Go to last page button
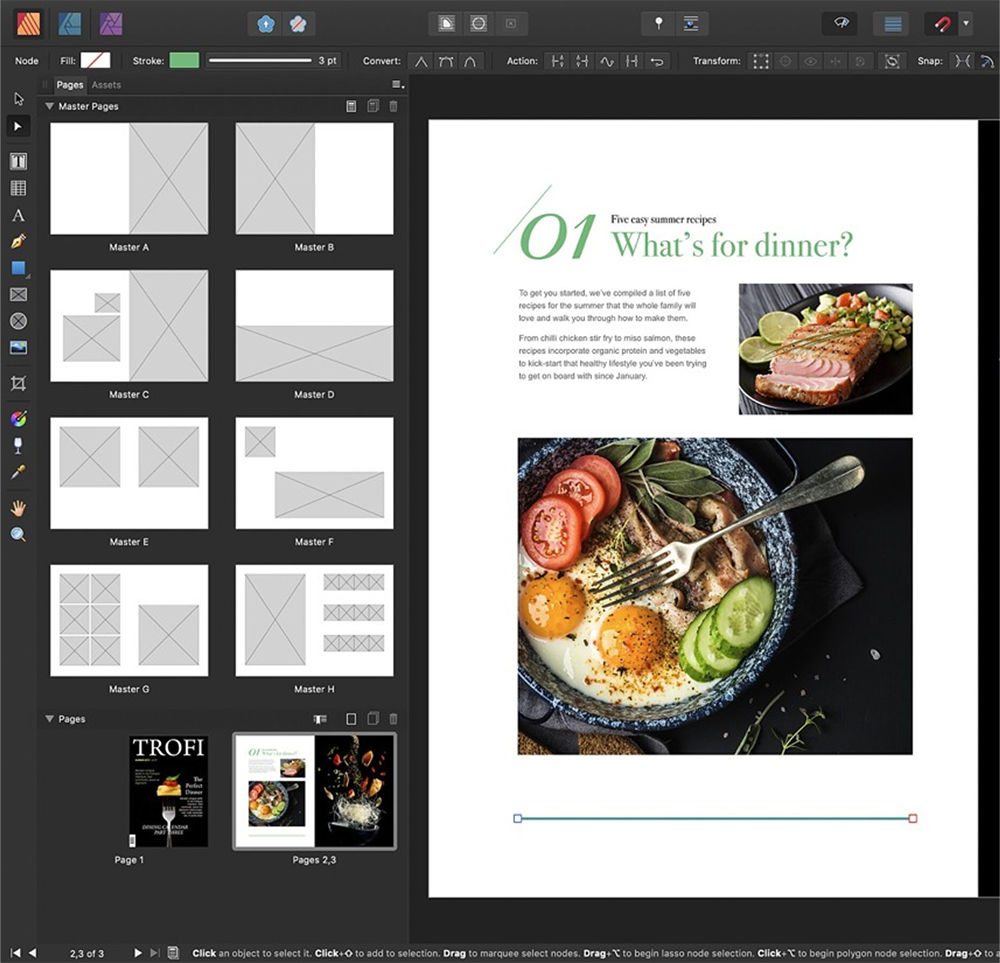 pyautogui.click(x=154, y=953)
